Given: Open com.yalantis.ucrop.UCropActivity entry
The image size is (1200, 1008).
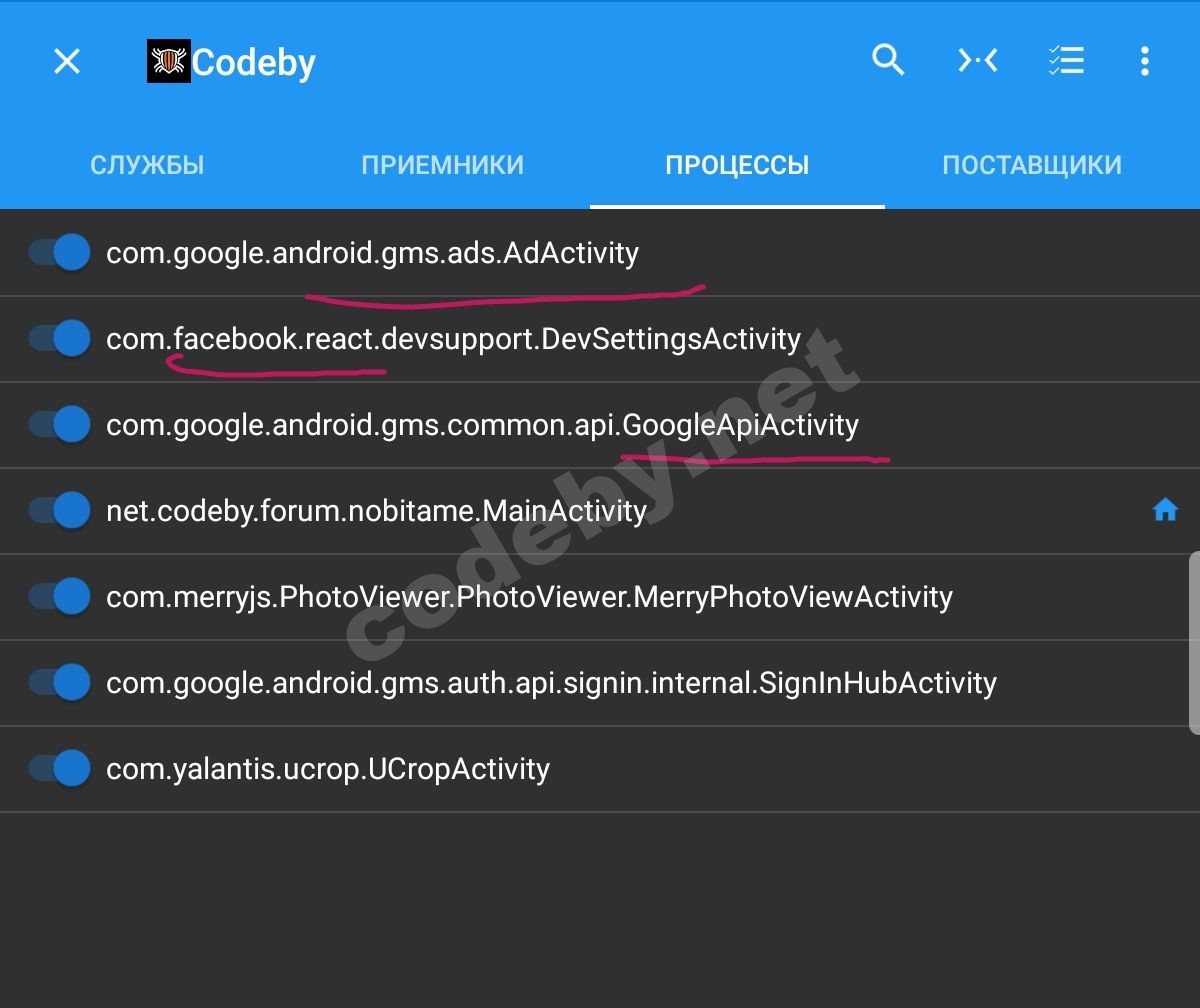Looking at the screenshot, I should pos(328,769).
